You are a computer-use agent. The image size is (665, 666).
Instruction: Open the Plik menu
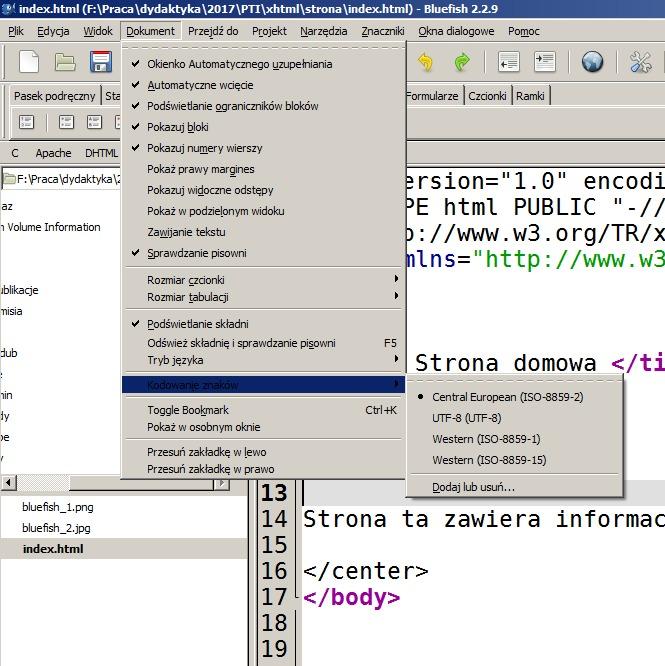(16, 31)
